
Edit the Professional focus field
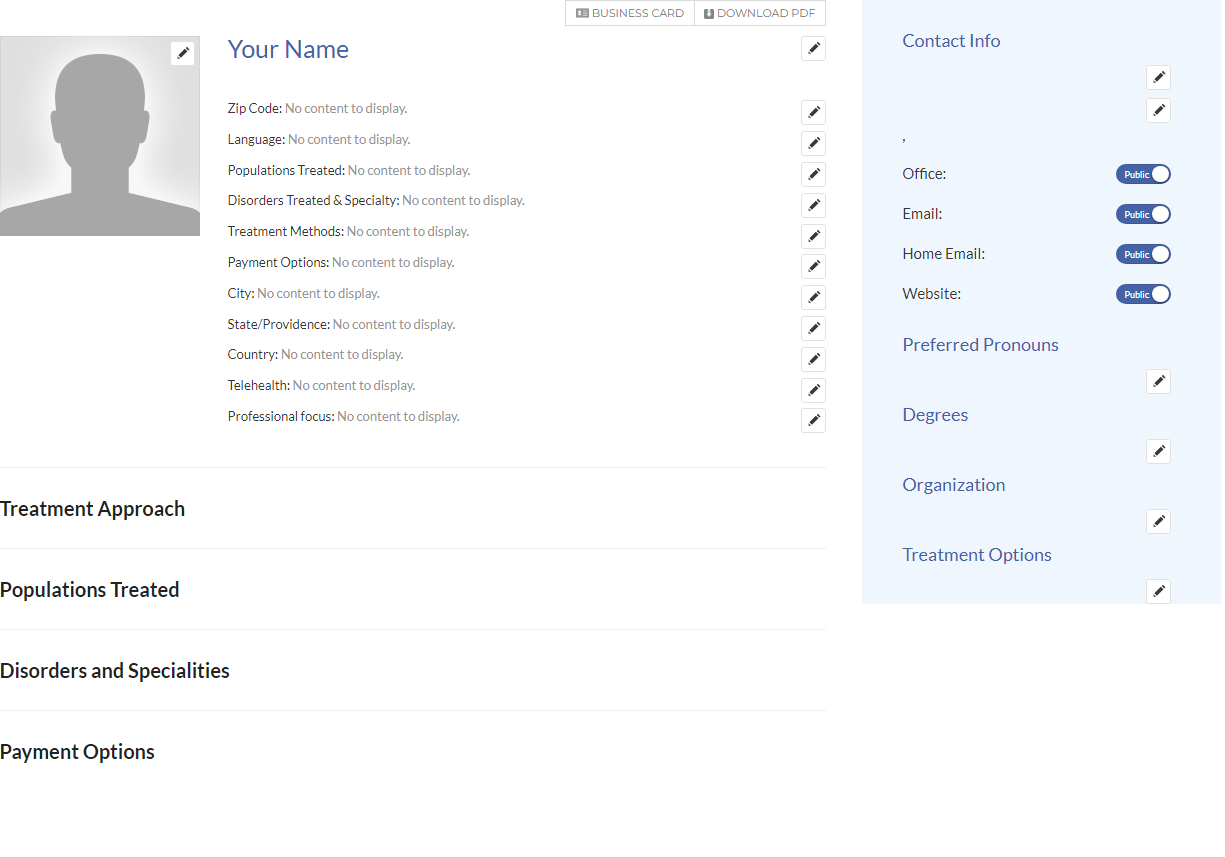click(813, 420)
